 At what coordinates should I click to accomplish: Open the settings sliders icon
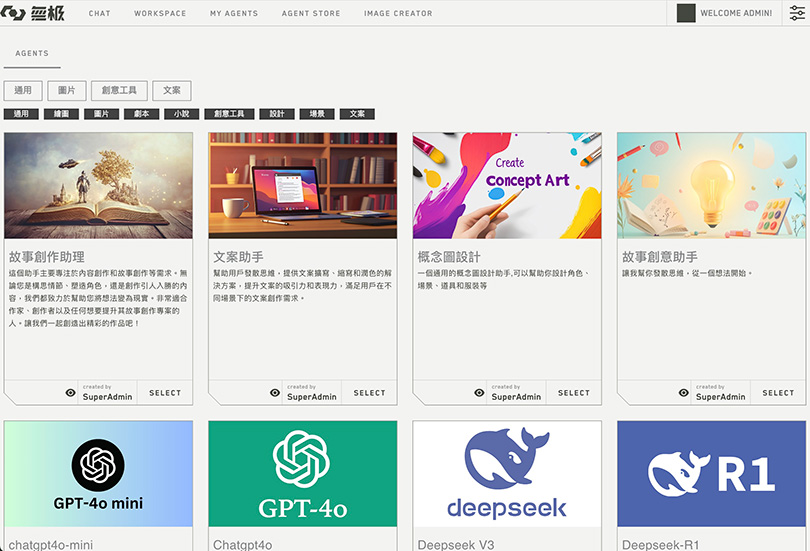point(796,13)
